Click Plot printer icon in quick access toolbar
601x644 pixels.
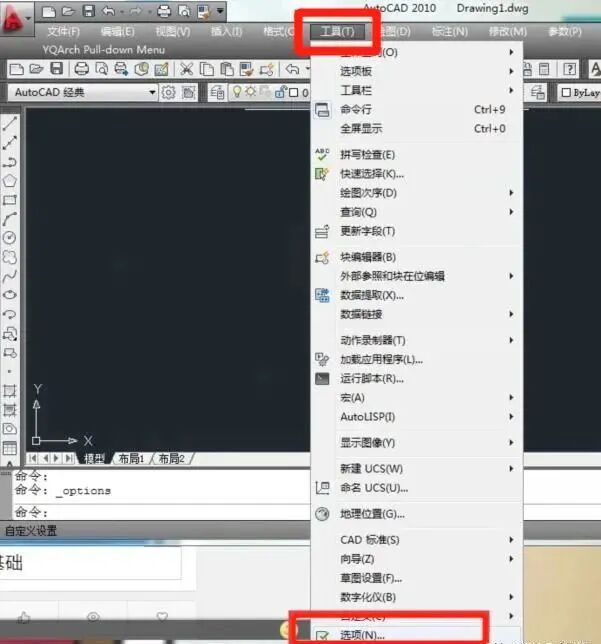(164, 12)
